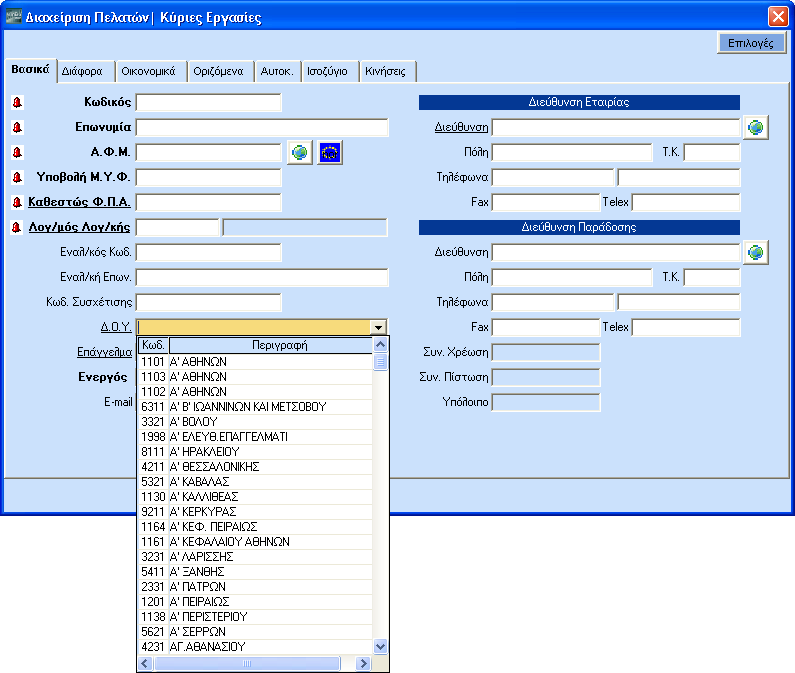
Task: Select 1998 Α' ΕΛΕΥΘ.ΕΠΑΓΓΕΛΜΑΤΙ entry
Action: tap(256, 437)
